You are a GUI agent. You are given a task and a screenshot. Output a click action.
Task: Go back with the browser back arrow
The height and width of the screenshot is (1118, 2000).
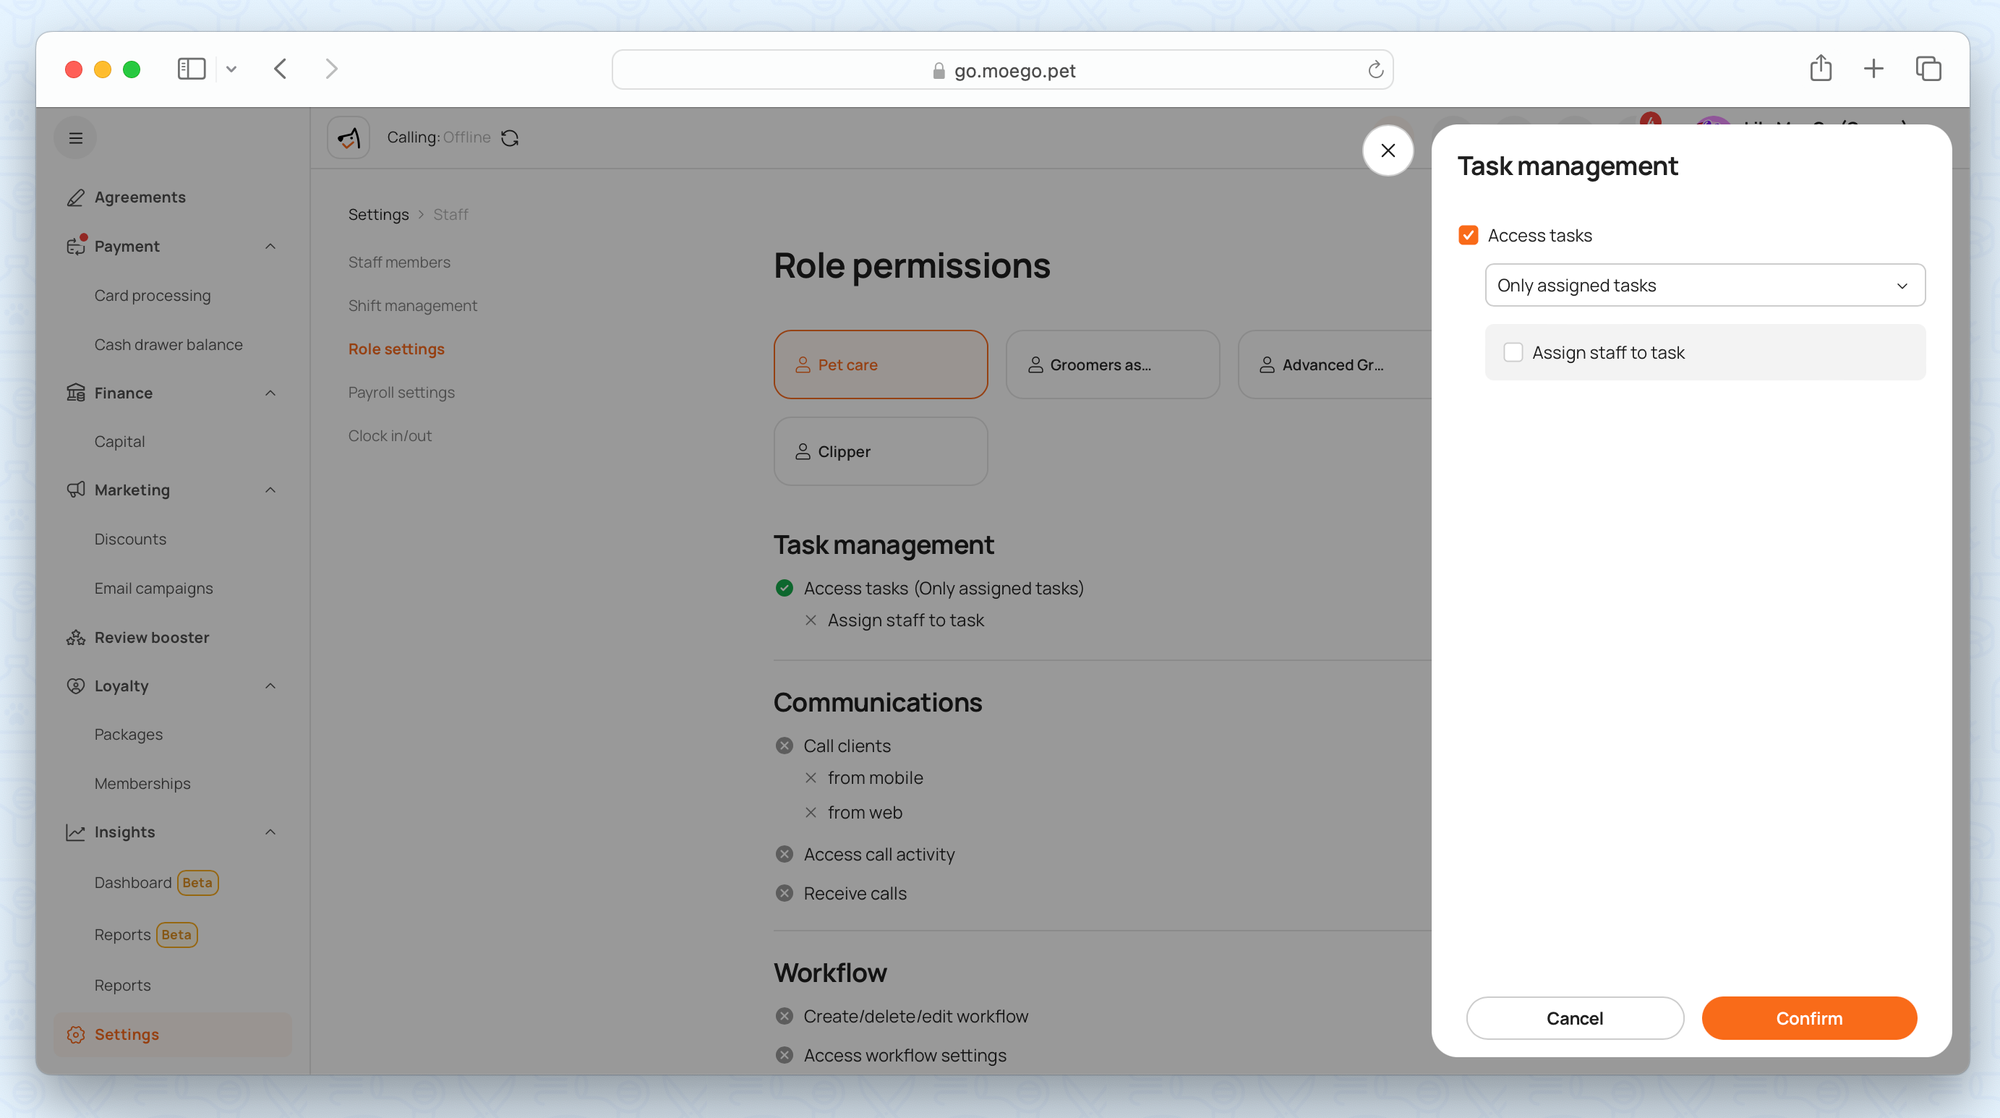281,69
